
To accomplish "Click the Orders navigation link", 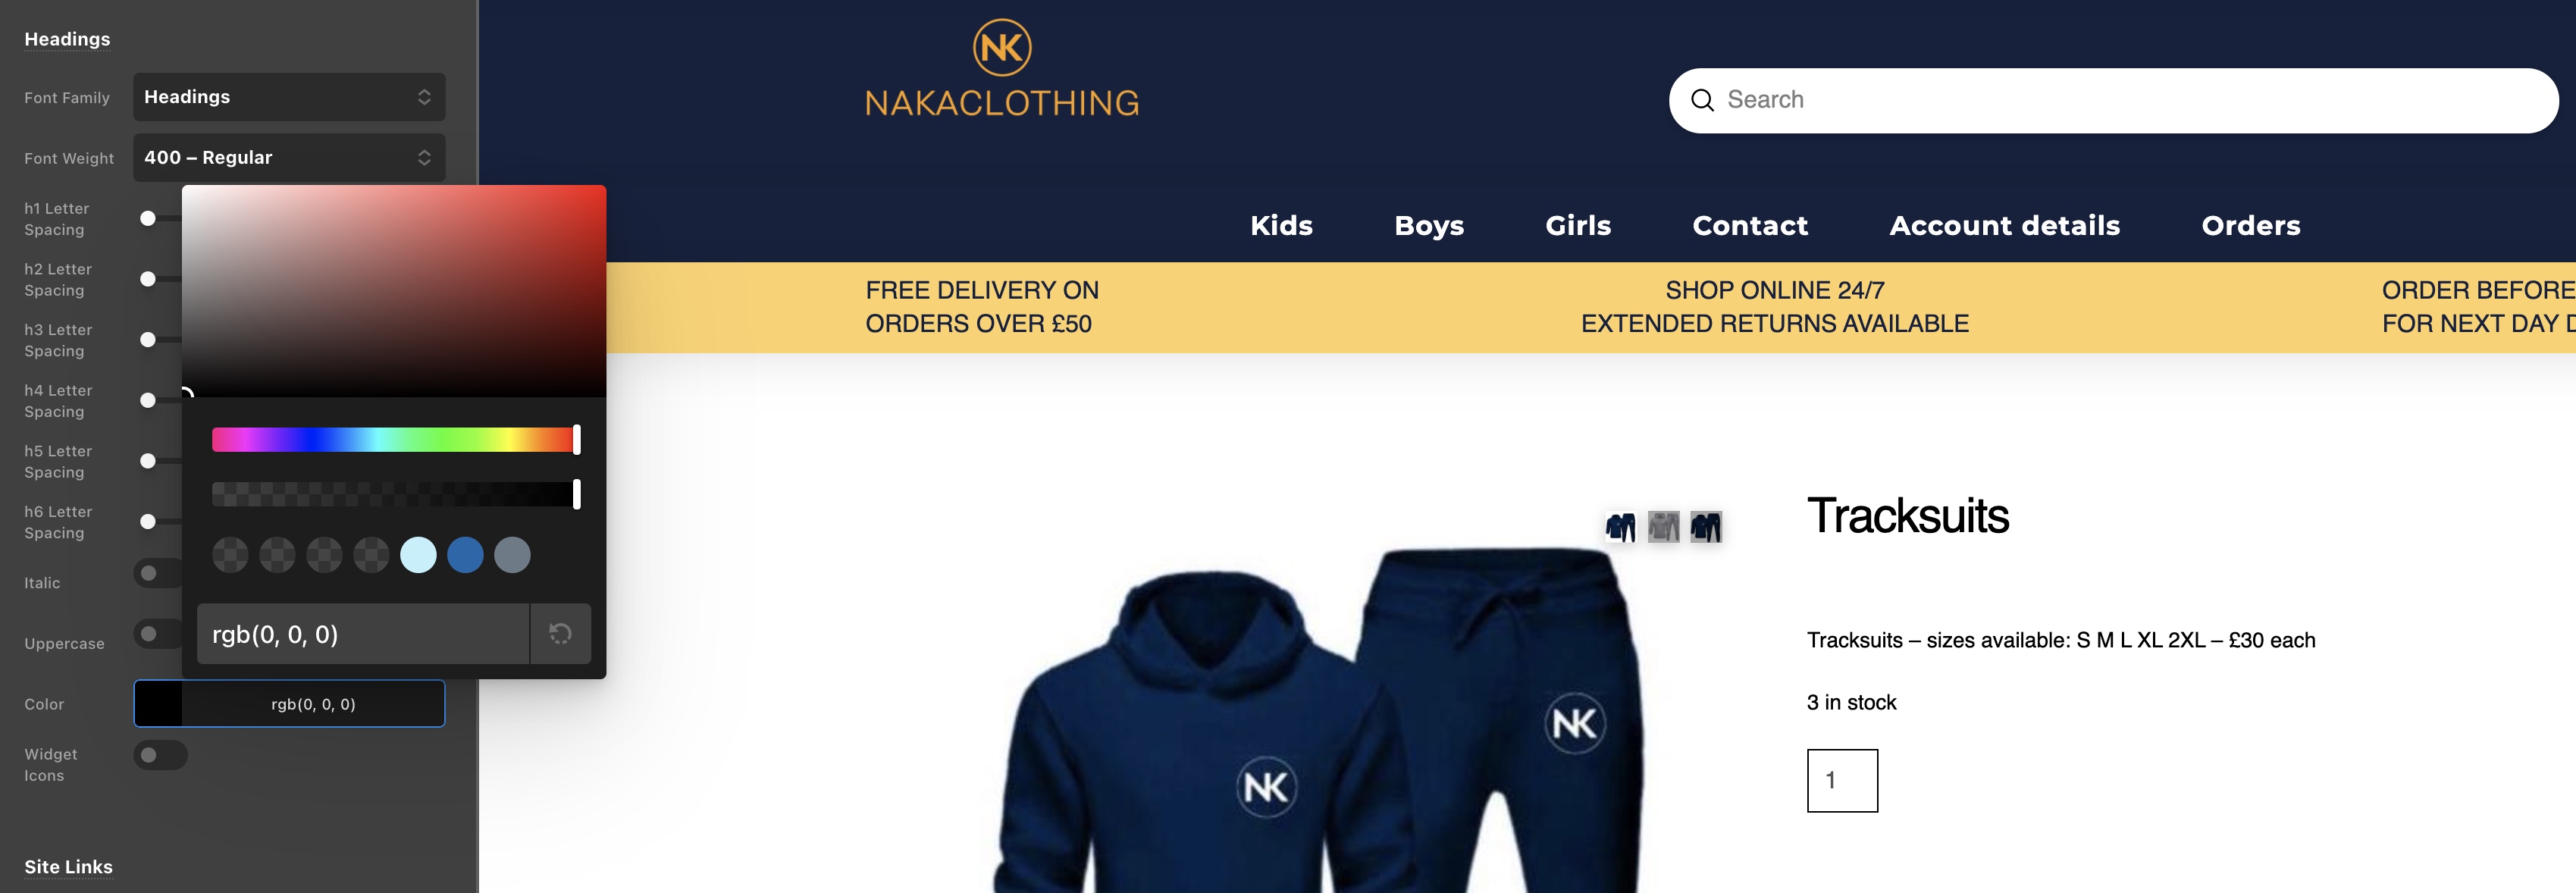I will tap(2250, 226).
